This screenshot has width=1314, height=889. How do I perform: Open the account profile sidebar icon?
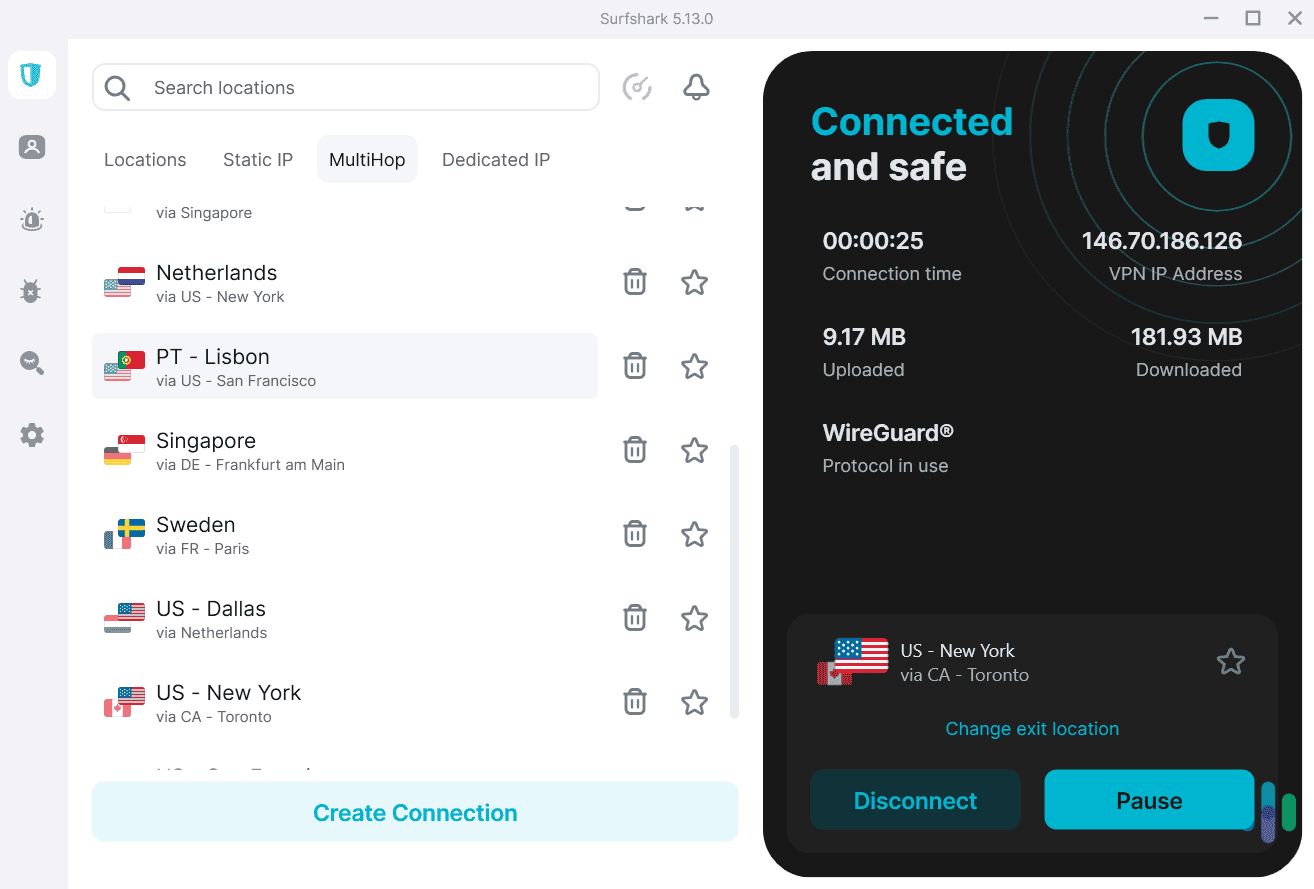pyautogui.click(x=31, y=147)
